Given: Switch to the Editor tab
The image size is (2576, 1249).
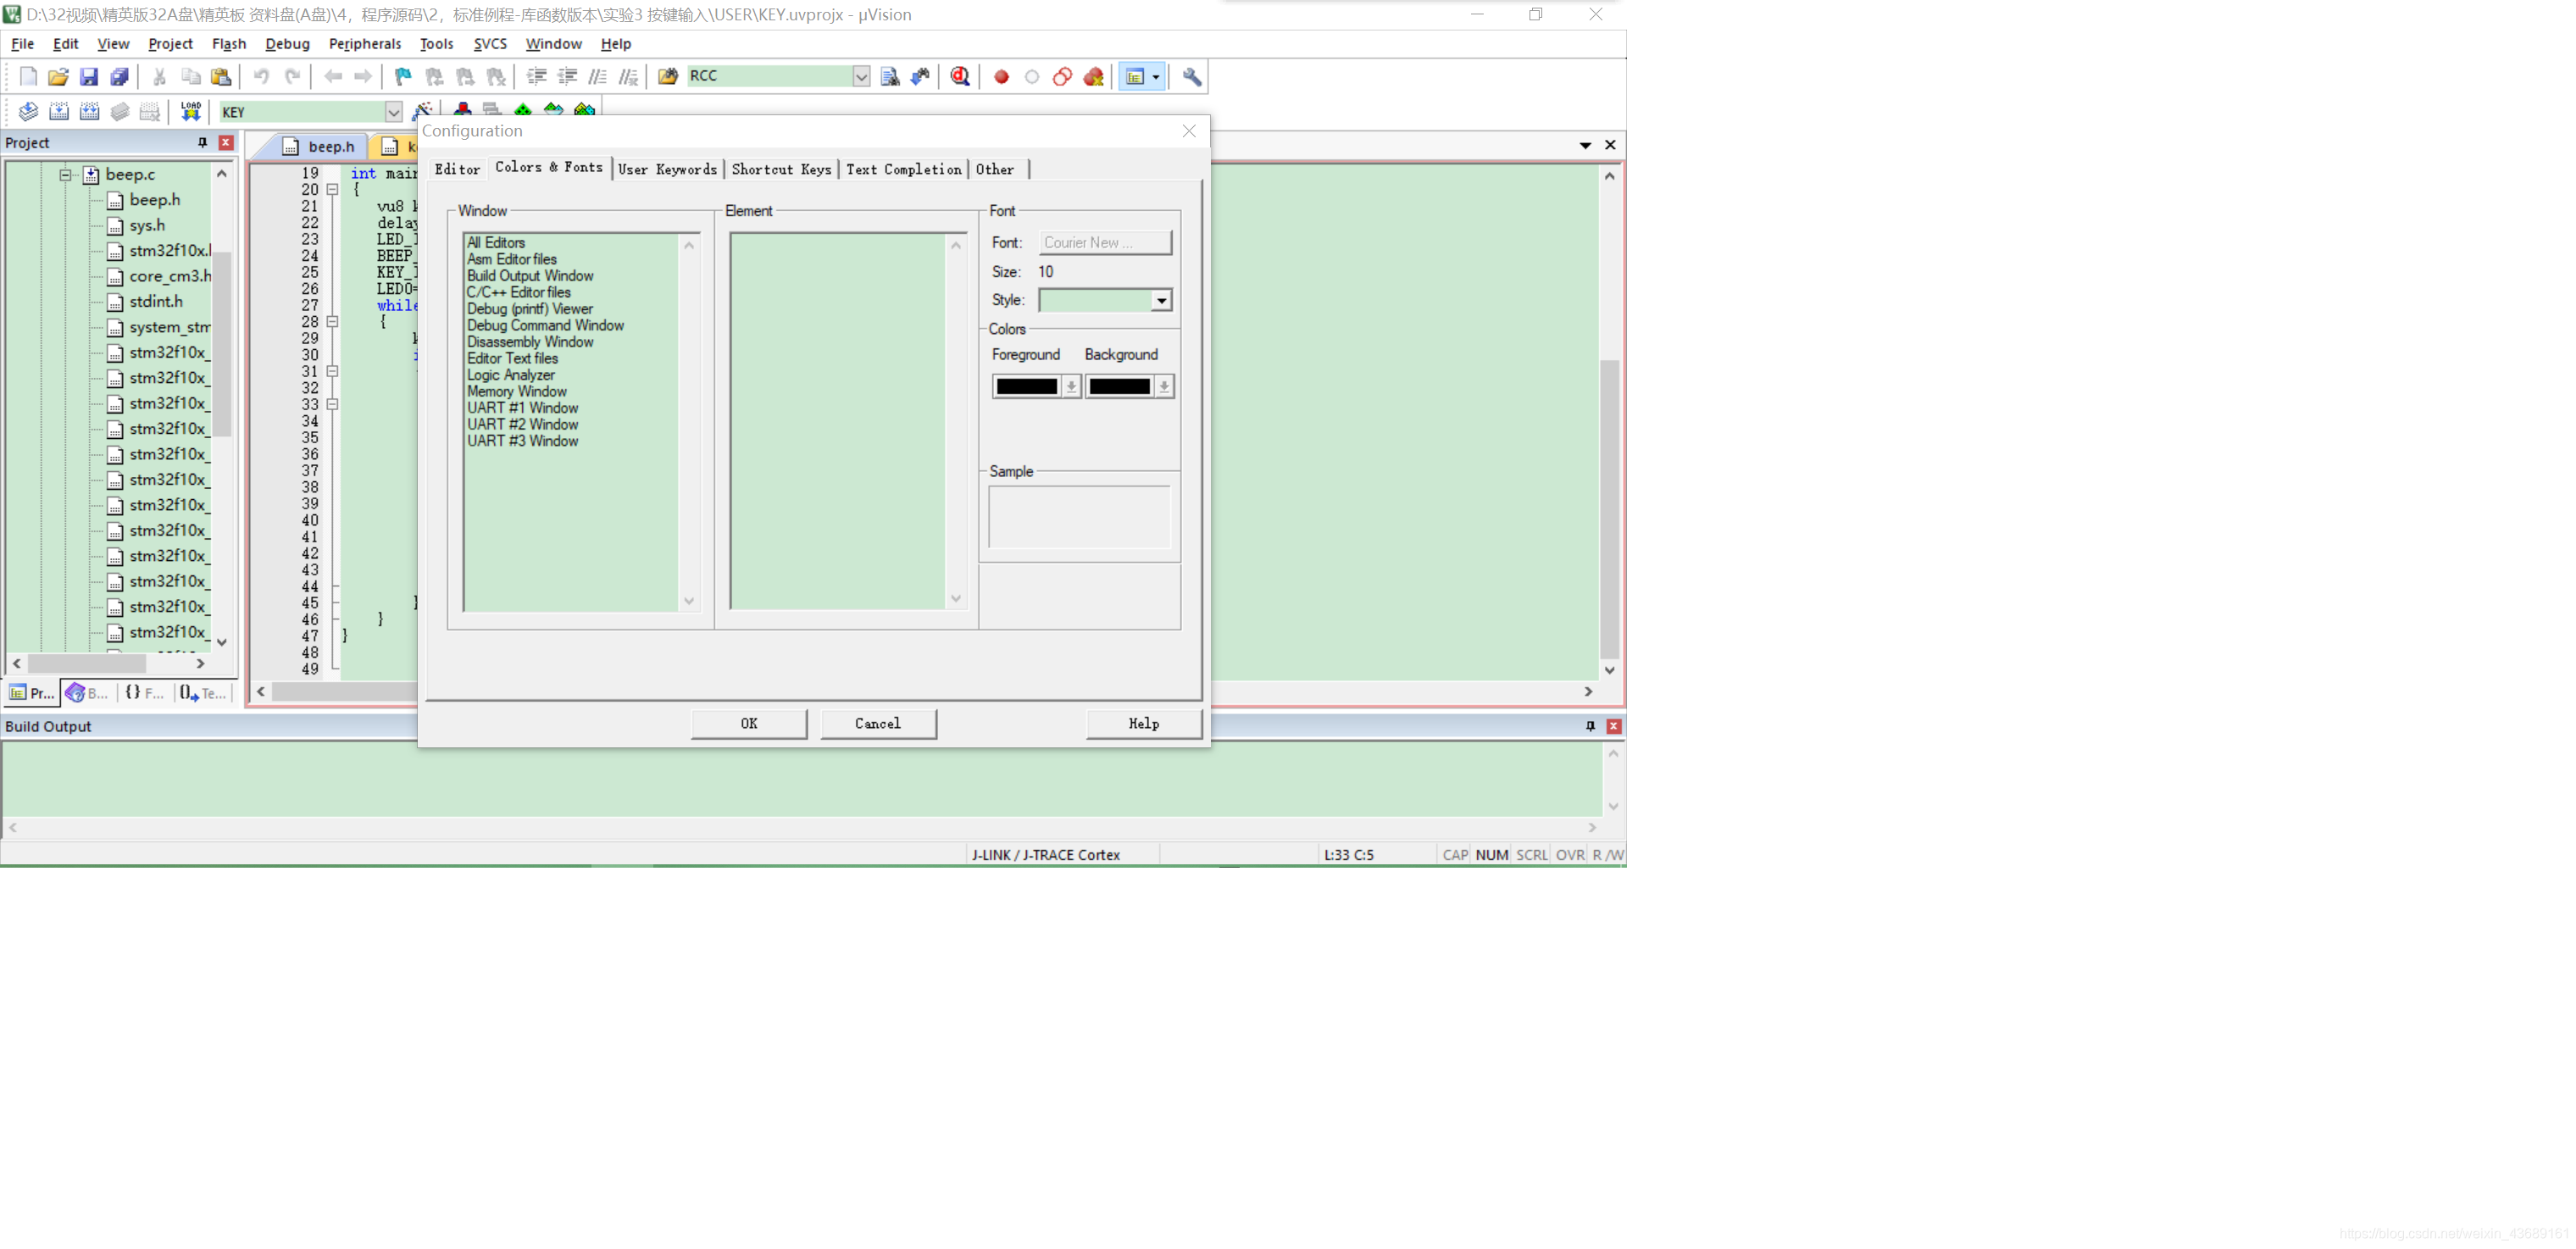Looking at the screenshot, I should click(457, 169).
